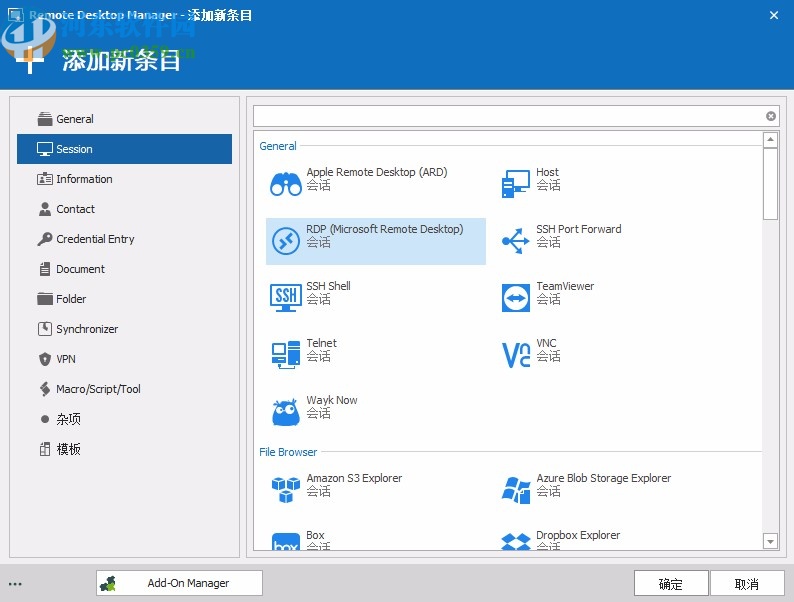
Task: Click the Contact person icon
Action: pyautogui.click(x=45, y=209)
